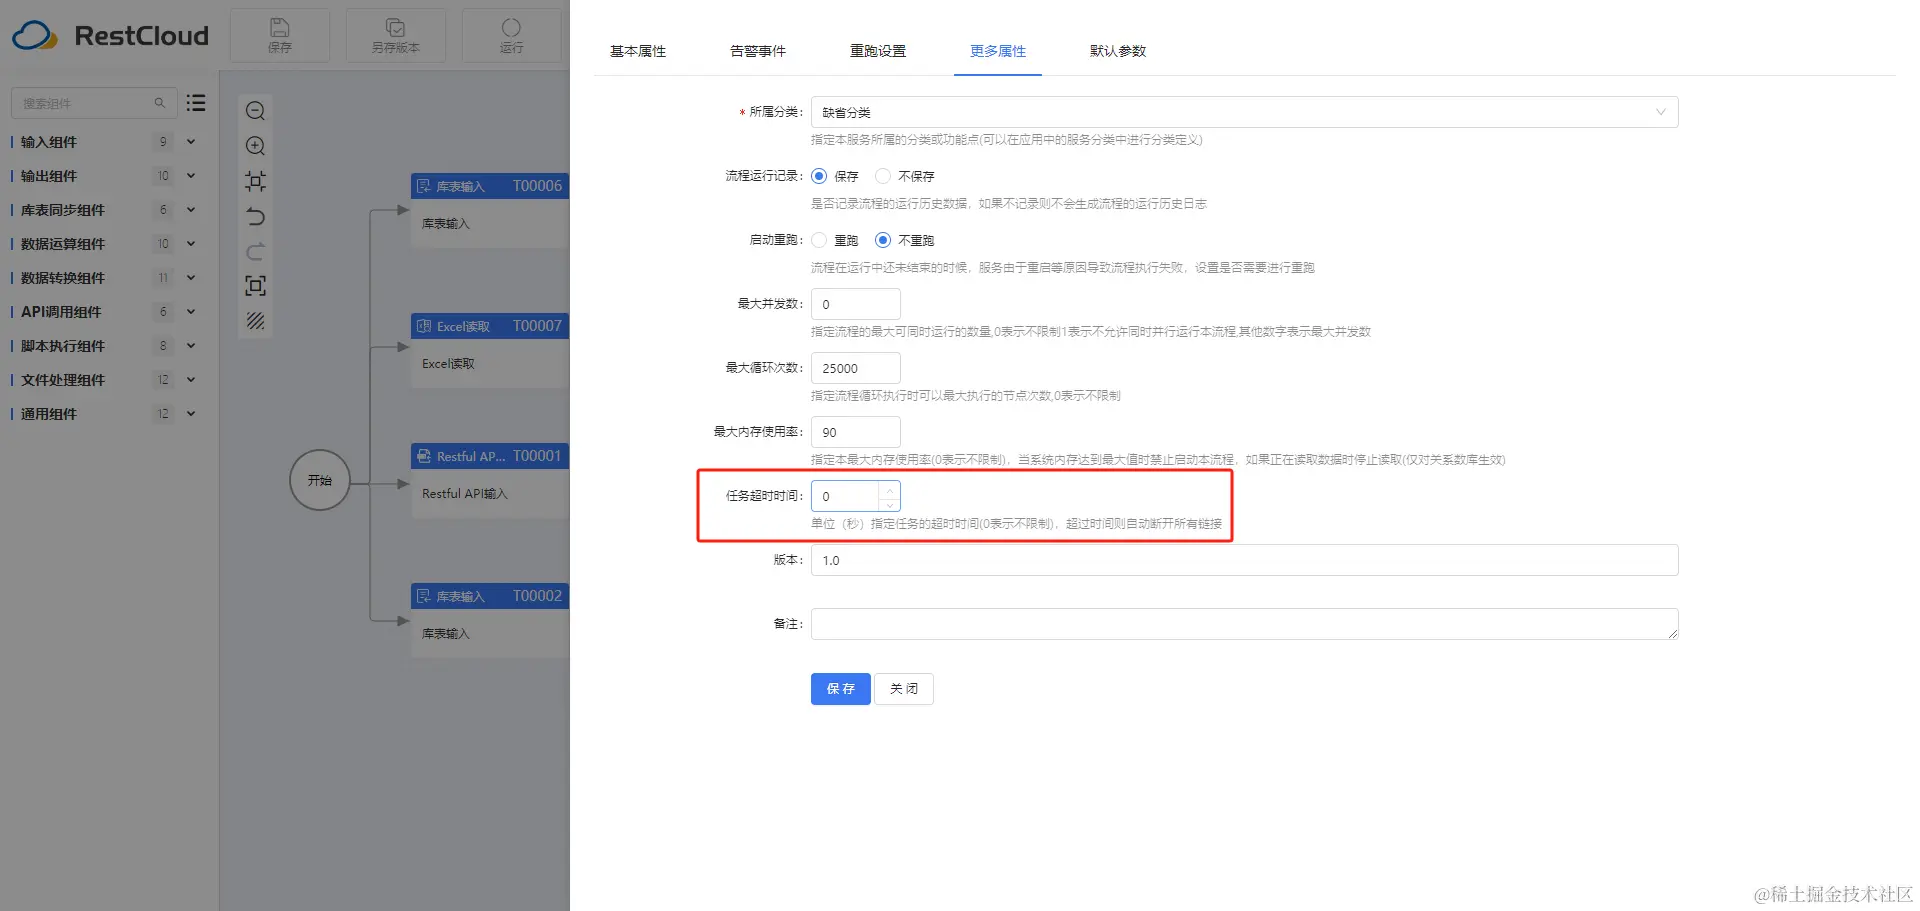Redo the canvas action
Image resolution: width=1920 pixels, height=911 pixels.
pyautogui.click(x=256, y=251)
